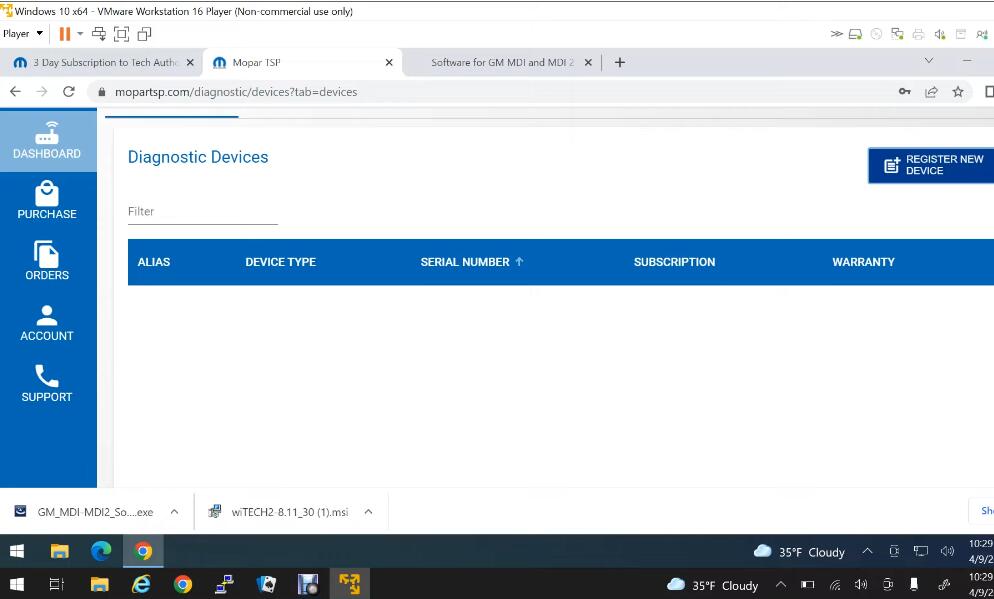Open the host Wi-Fi network flyout
Image resolution: width=994 pixels, height=599 pixels.
point(835,584)
